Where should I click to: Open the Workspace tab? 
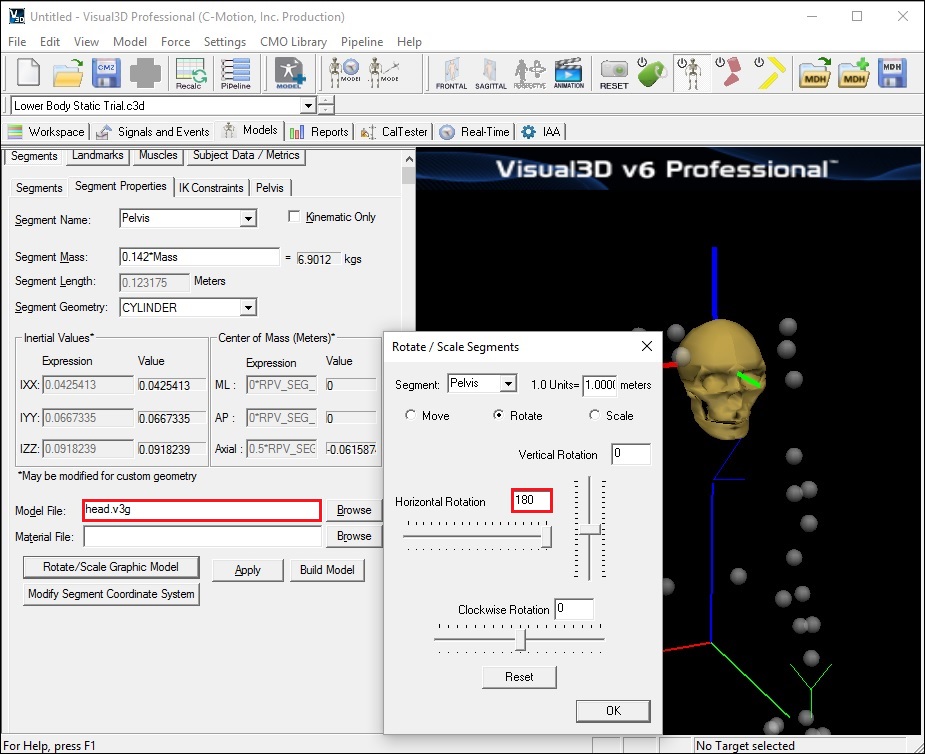[x=47, y=132]
